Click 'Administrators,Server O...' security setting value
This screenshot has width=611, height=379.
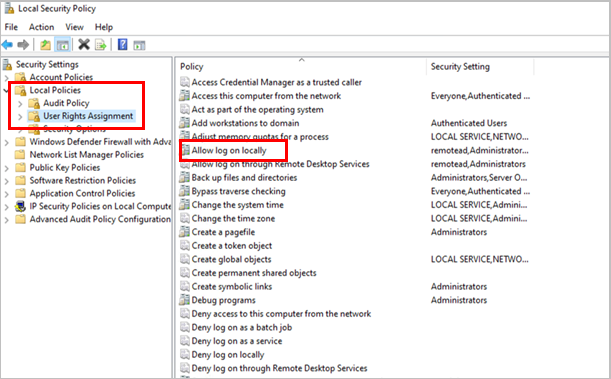pos(479,178)
